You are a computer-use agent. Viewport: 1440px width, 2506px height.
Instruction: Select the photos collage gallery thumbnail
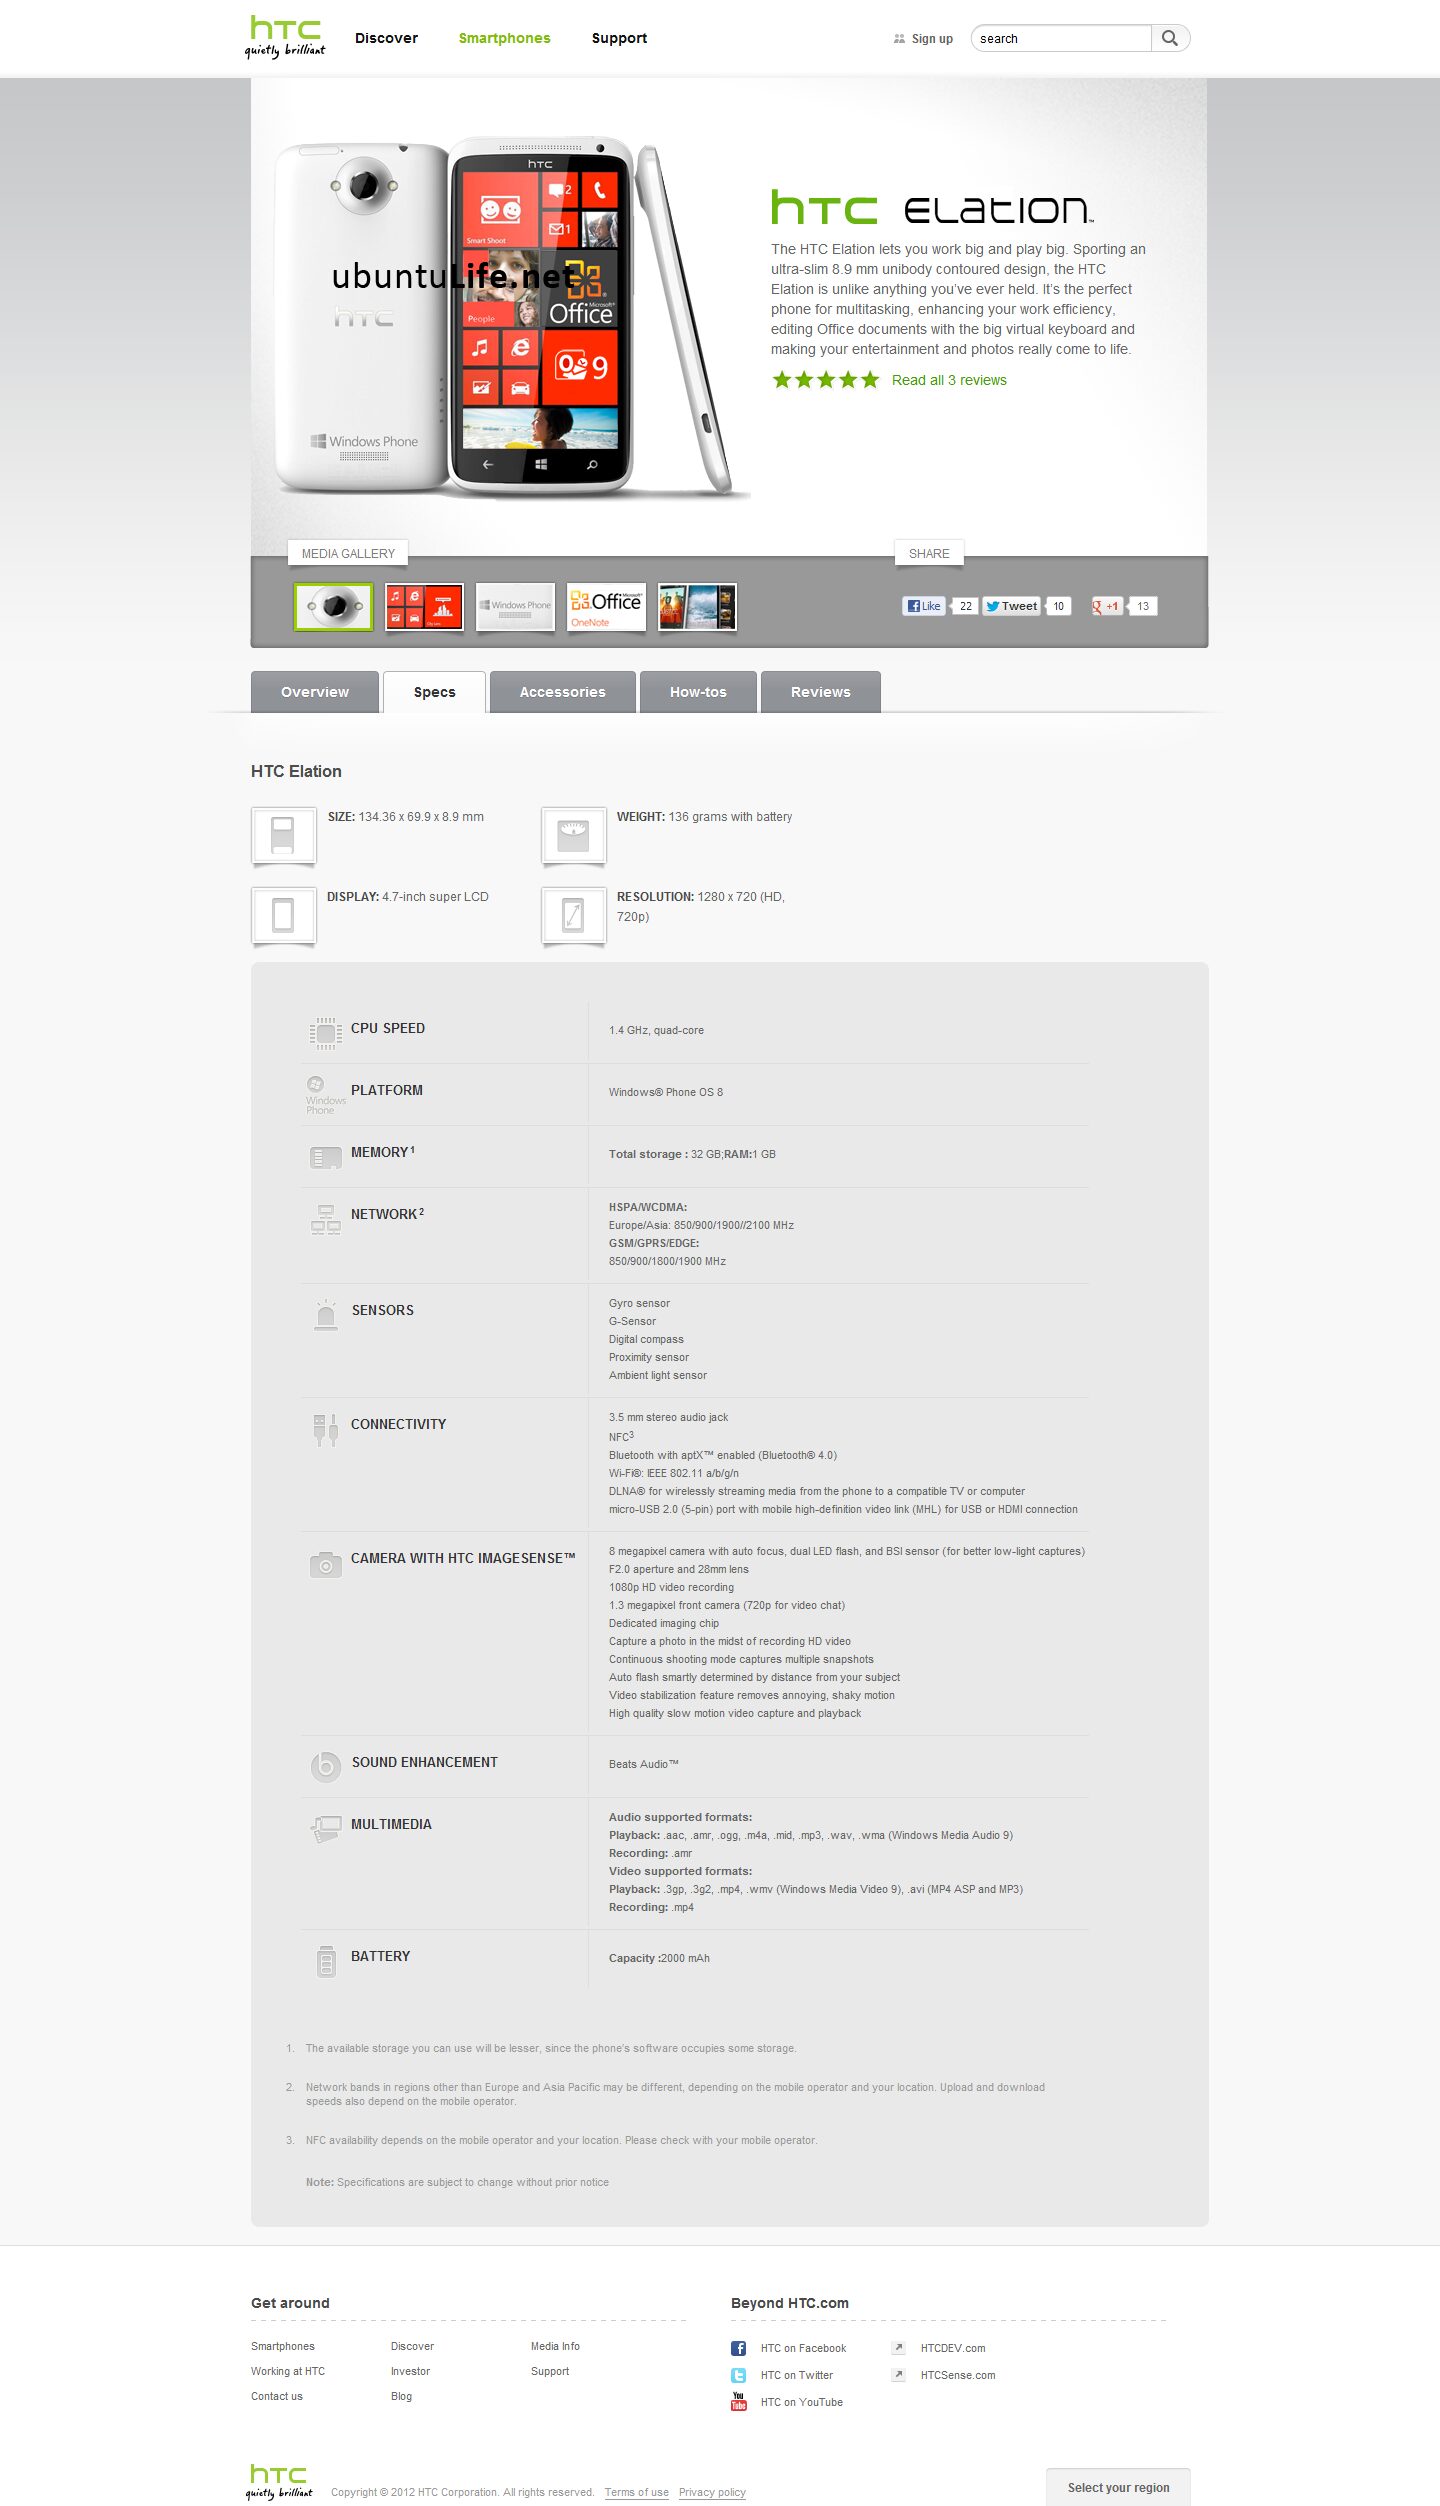697,606
